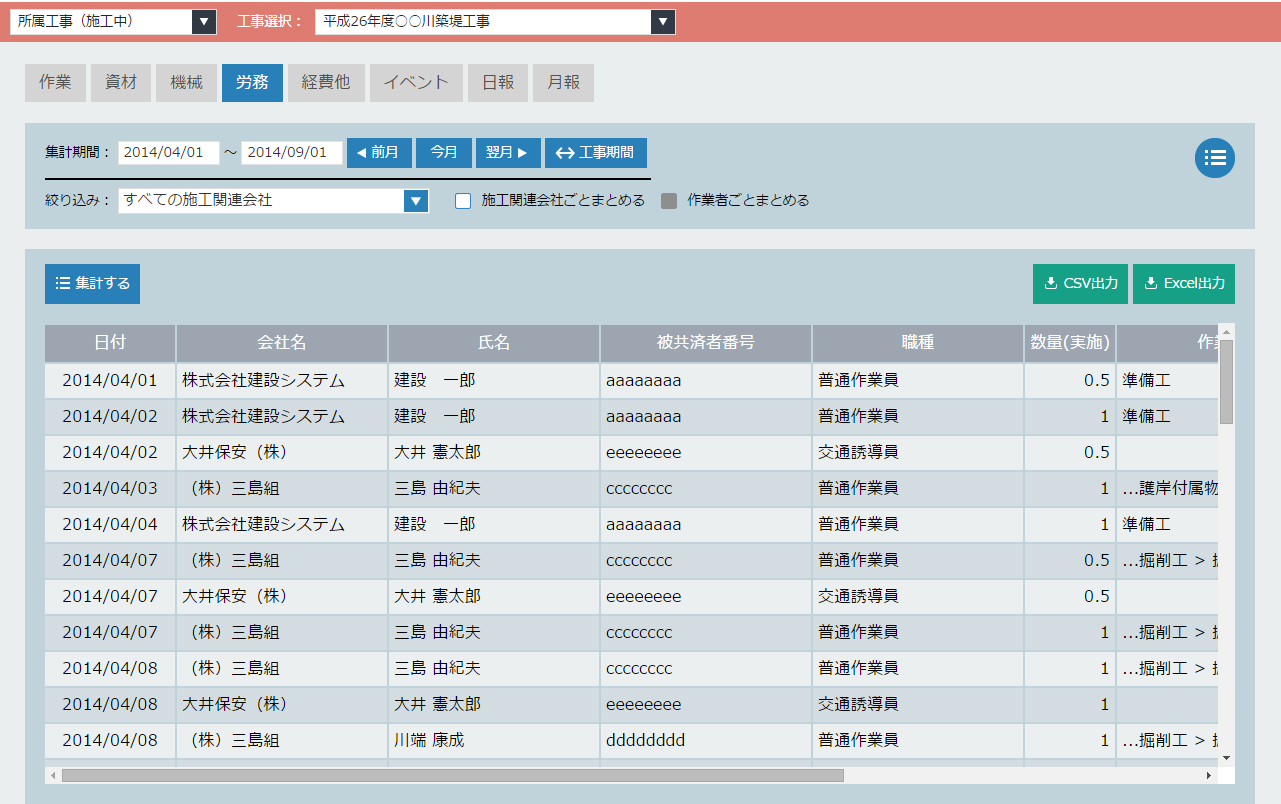Click 川端 康成 name cell
The width and height of the screenshot is (1281, 804).
tap(494, 741)
